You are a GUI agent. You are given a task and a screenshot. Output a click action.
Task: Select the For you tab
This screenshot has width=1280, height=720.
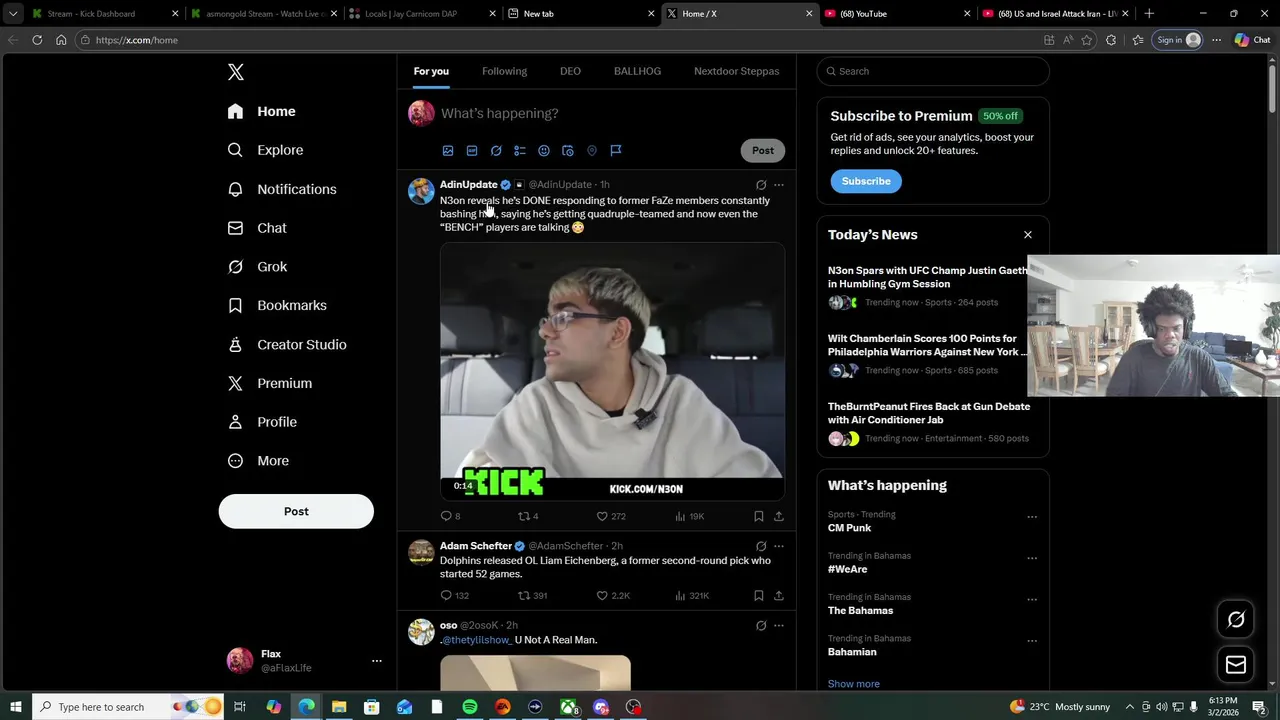[x=431, y=71]
